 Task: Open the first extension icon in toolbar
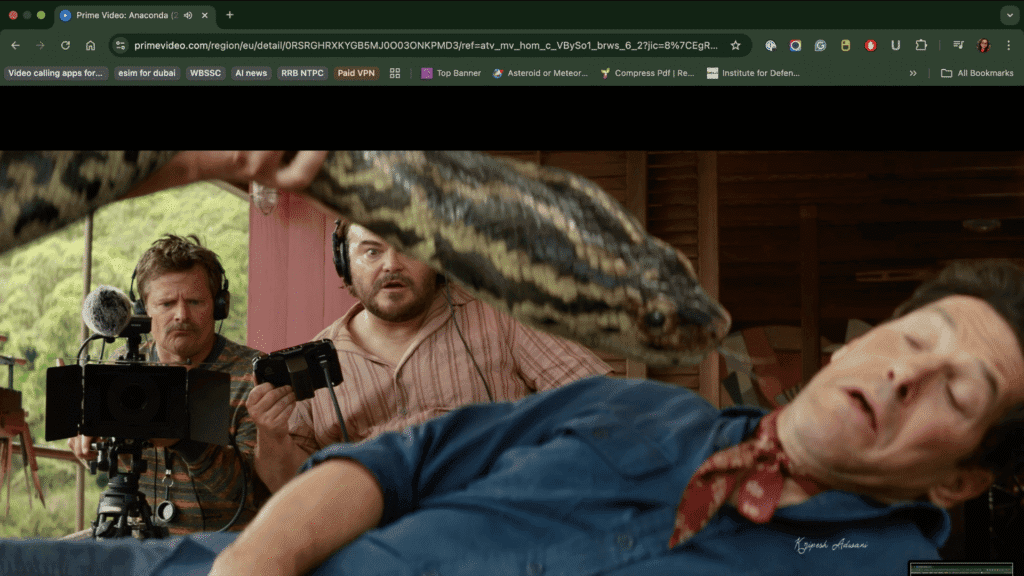[771, 45]
